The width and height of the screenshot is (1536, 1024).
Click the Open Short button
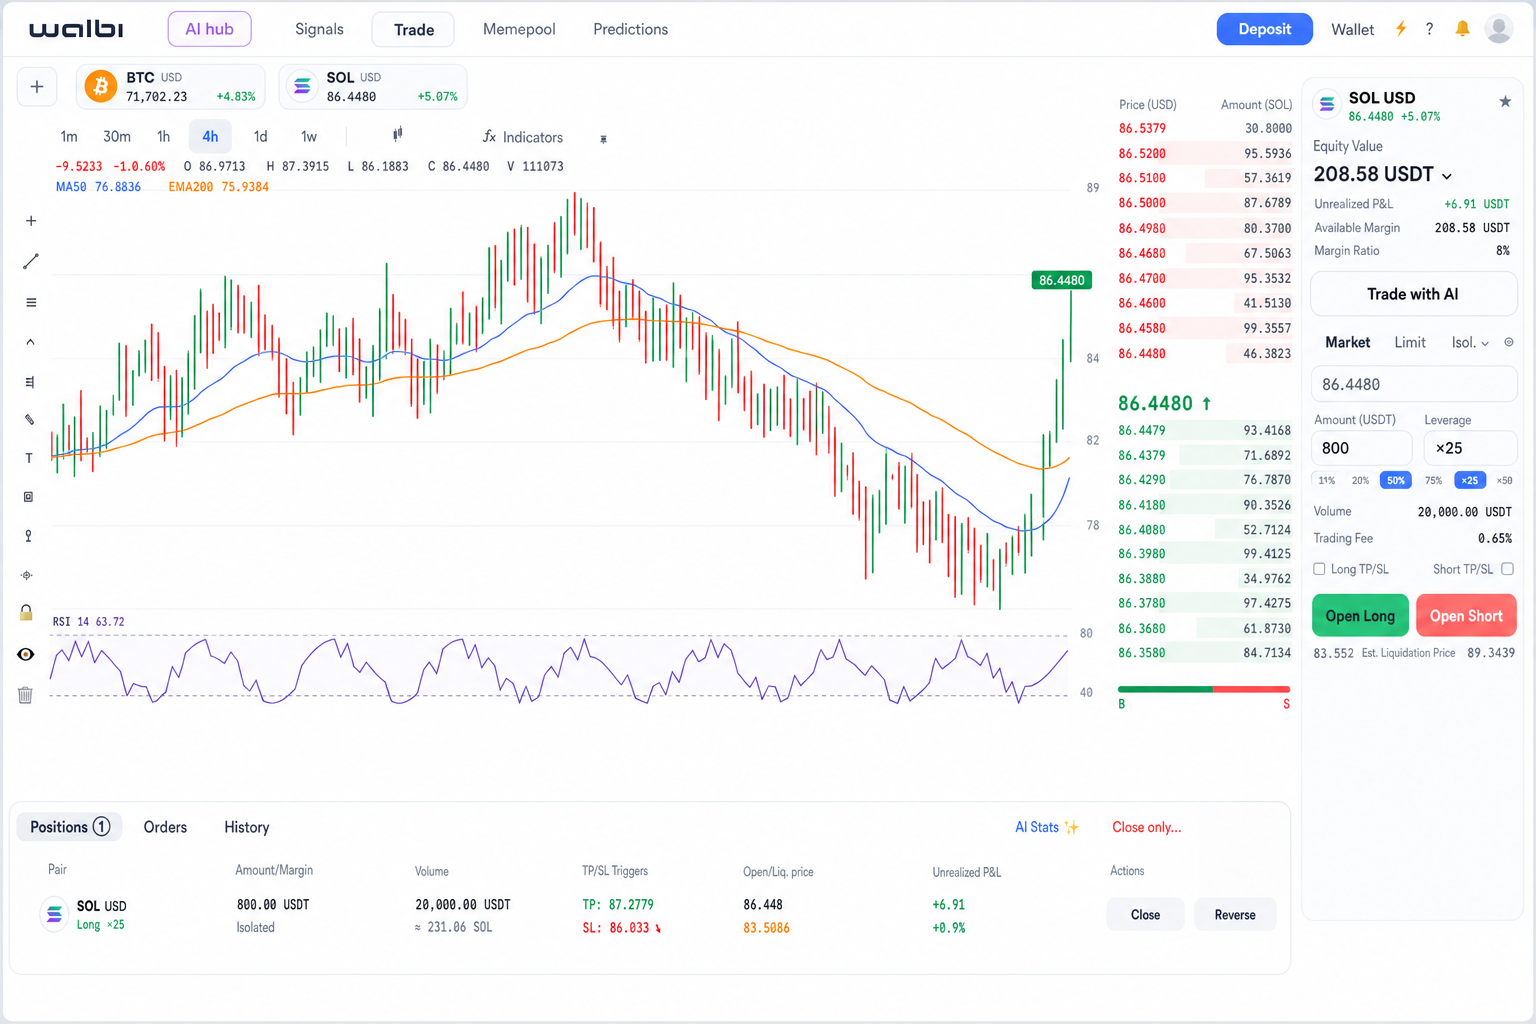coord(1466,616)
